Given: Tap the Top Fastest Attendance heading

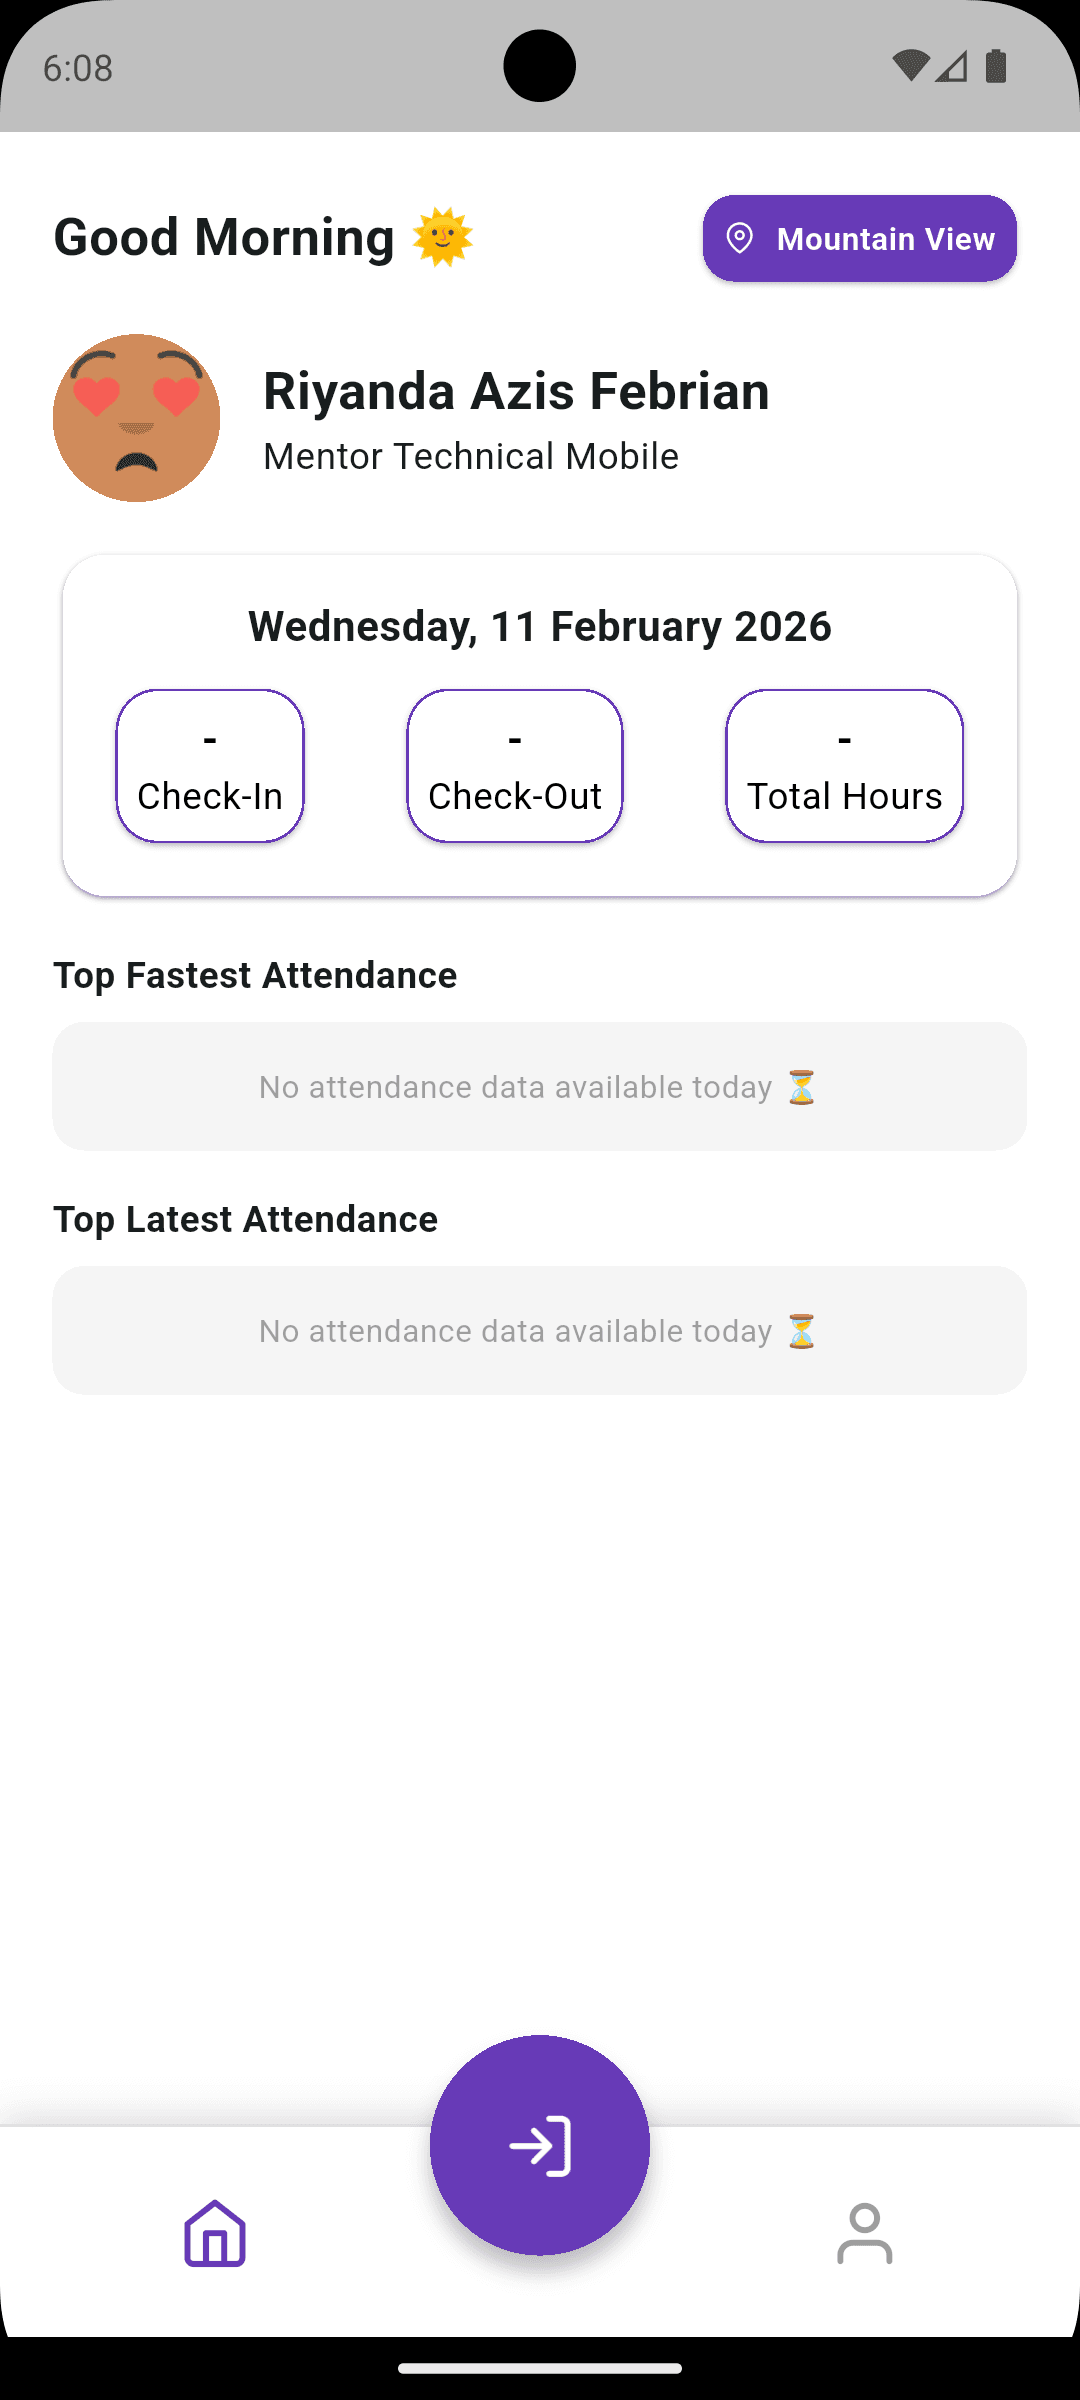Looking at the screenshot, I should (x=255, y=975).
